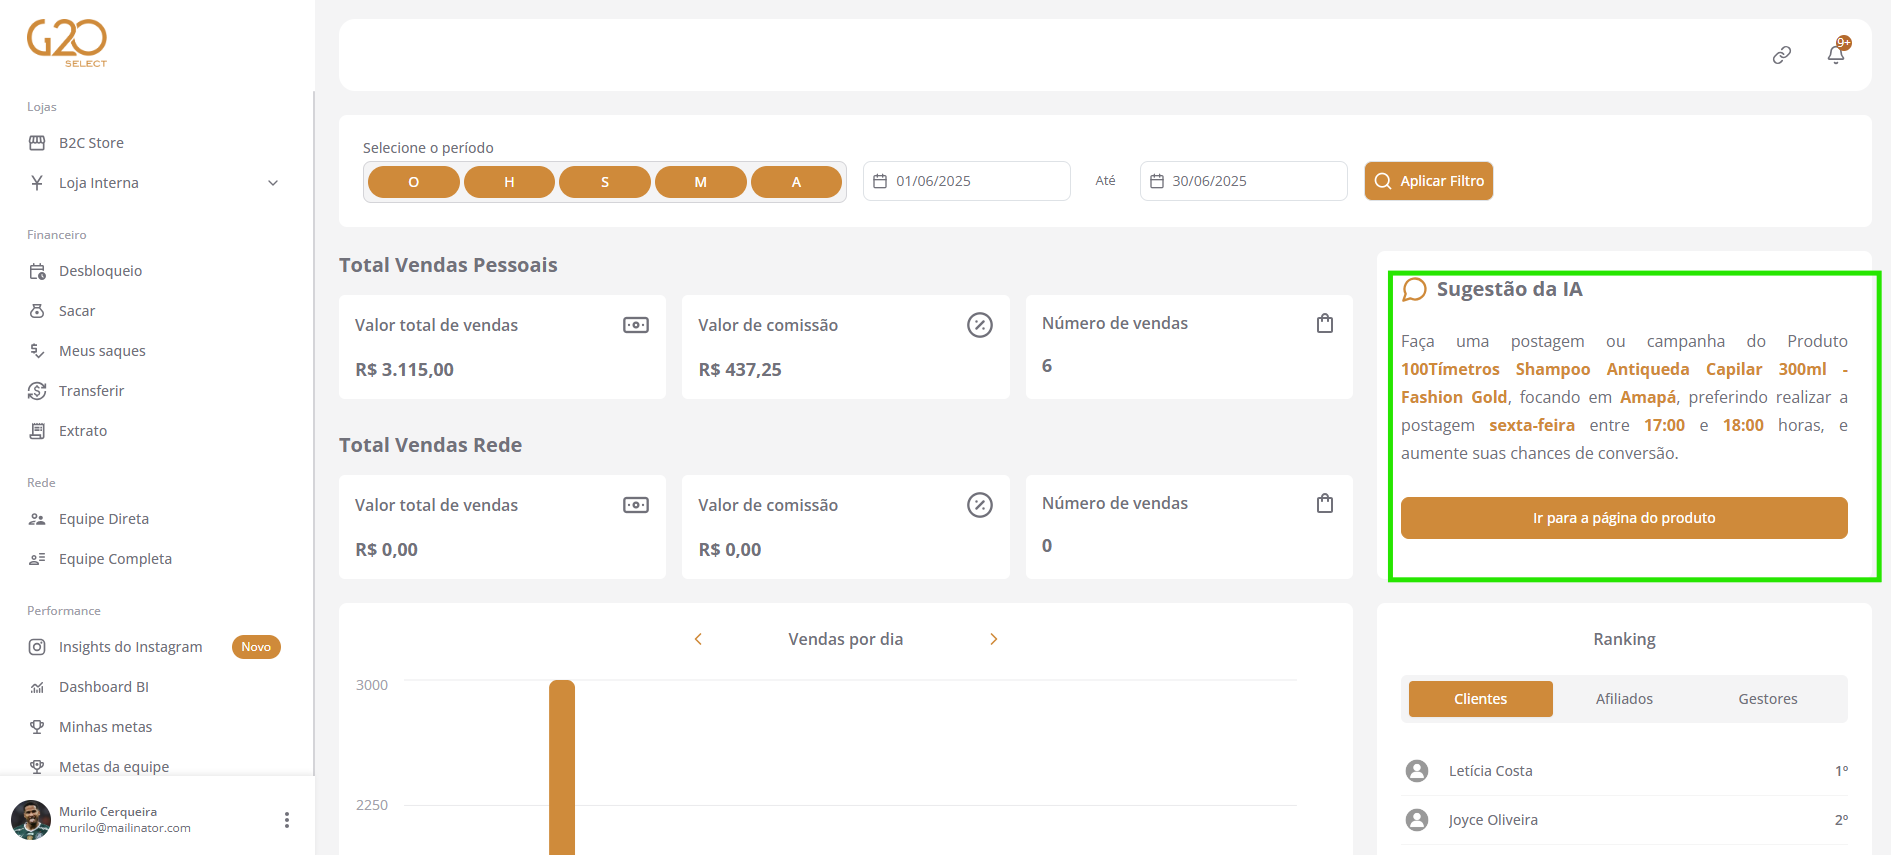
Task: Click the banknote icon in Total Vendas Pessoais
Action: (636, 325)
